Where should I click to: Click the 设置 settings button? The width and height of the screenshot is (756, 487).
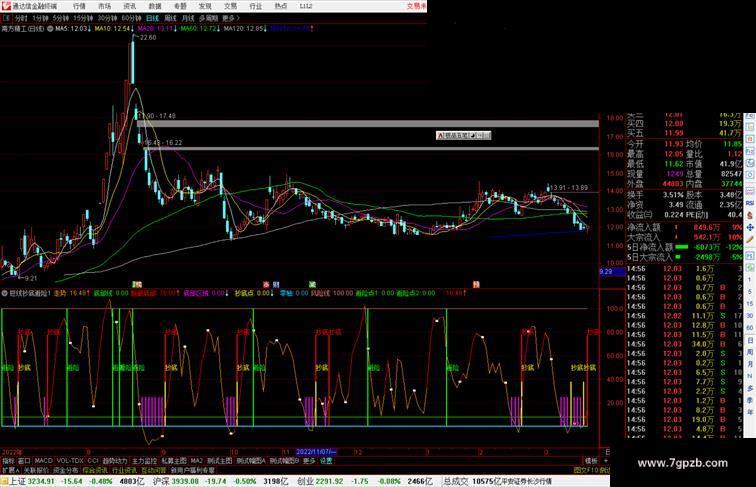[326, 461]
